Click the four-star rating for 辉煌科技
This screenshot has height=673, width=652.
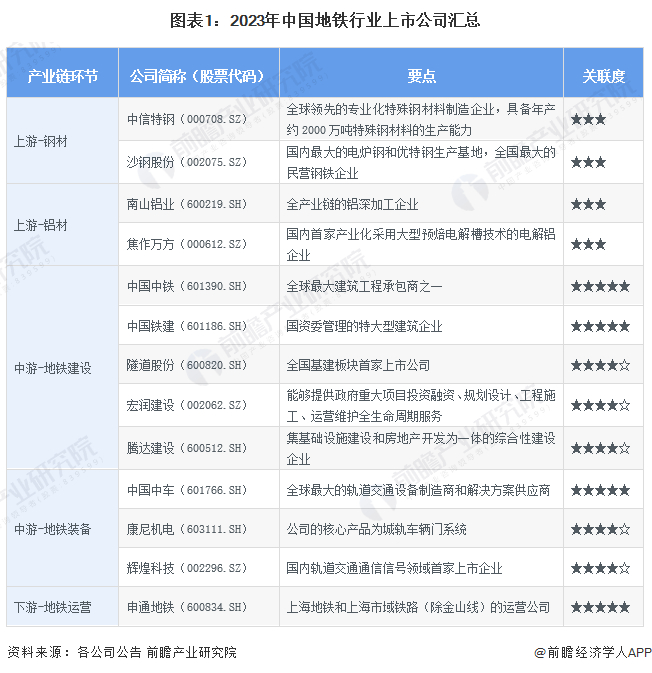pos(600,568)
